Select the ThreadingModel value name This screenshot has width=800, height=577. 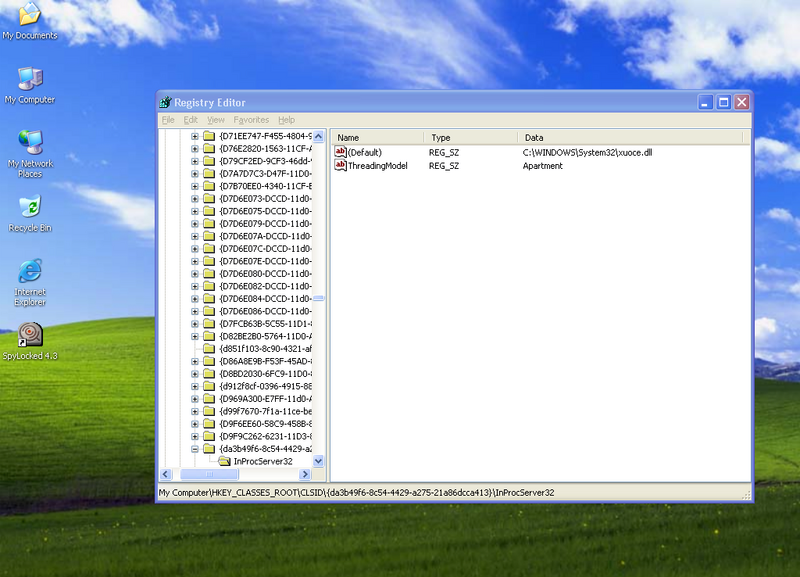pos(378,165)
